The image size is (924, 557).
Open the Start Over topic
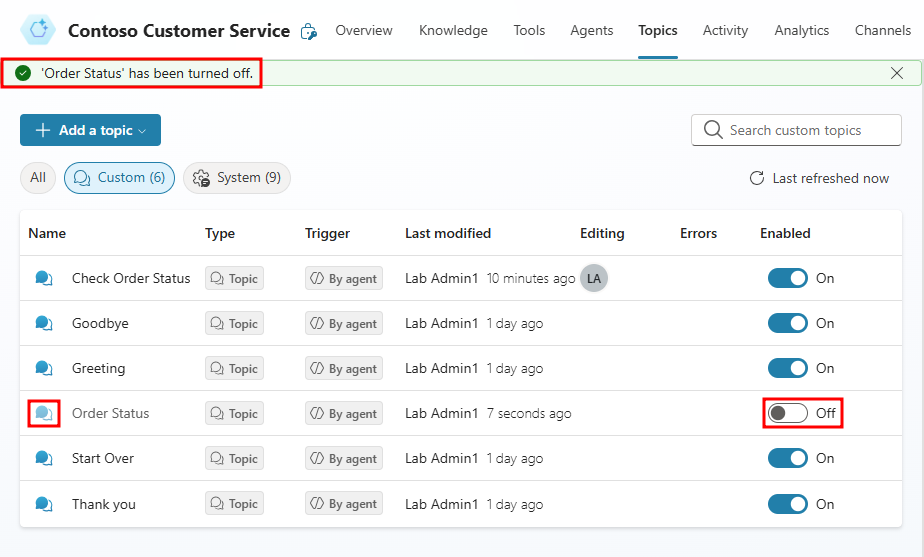click(103, 458)
